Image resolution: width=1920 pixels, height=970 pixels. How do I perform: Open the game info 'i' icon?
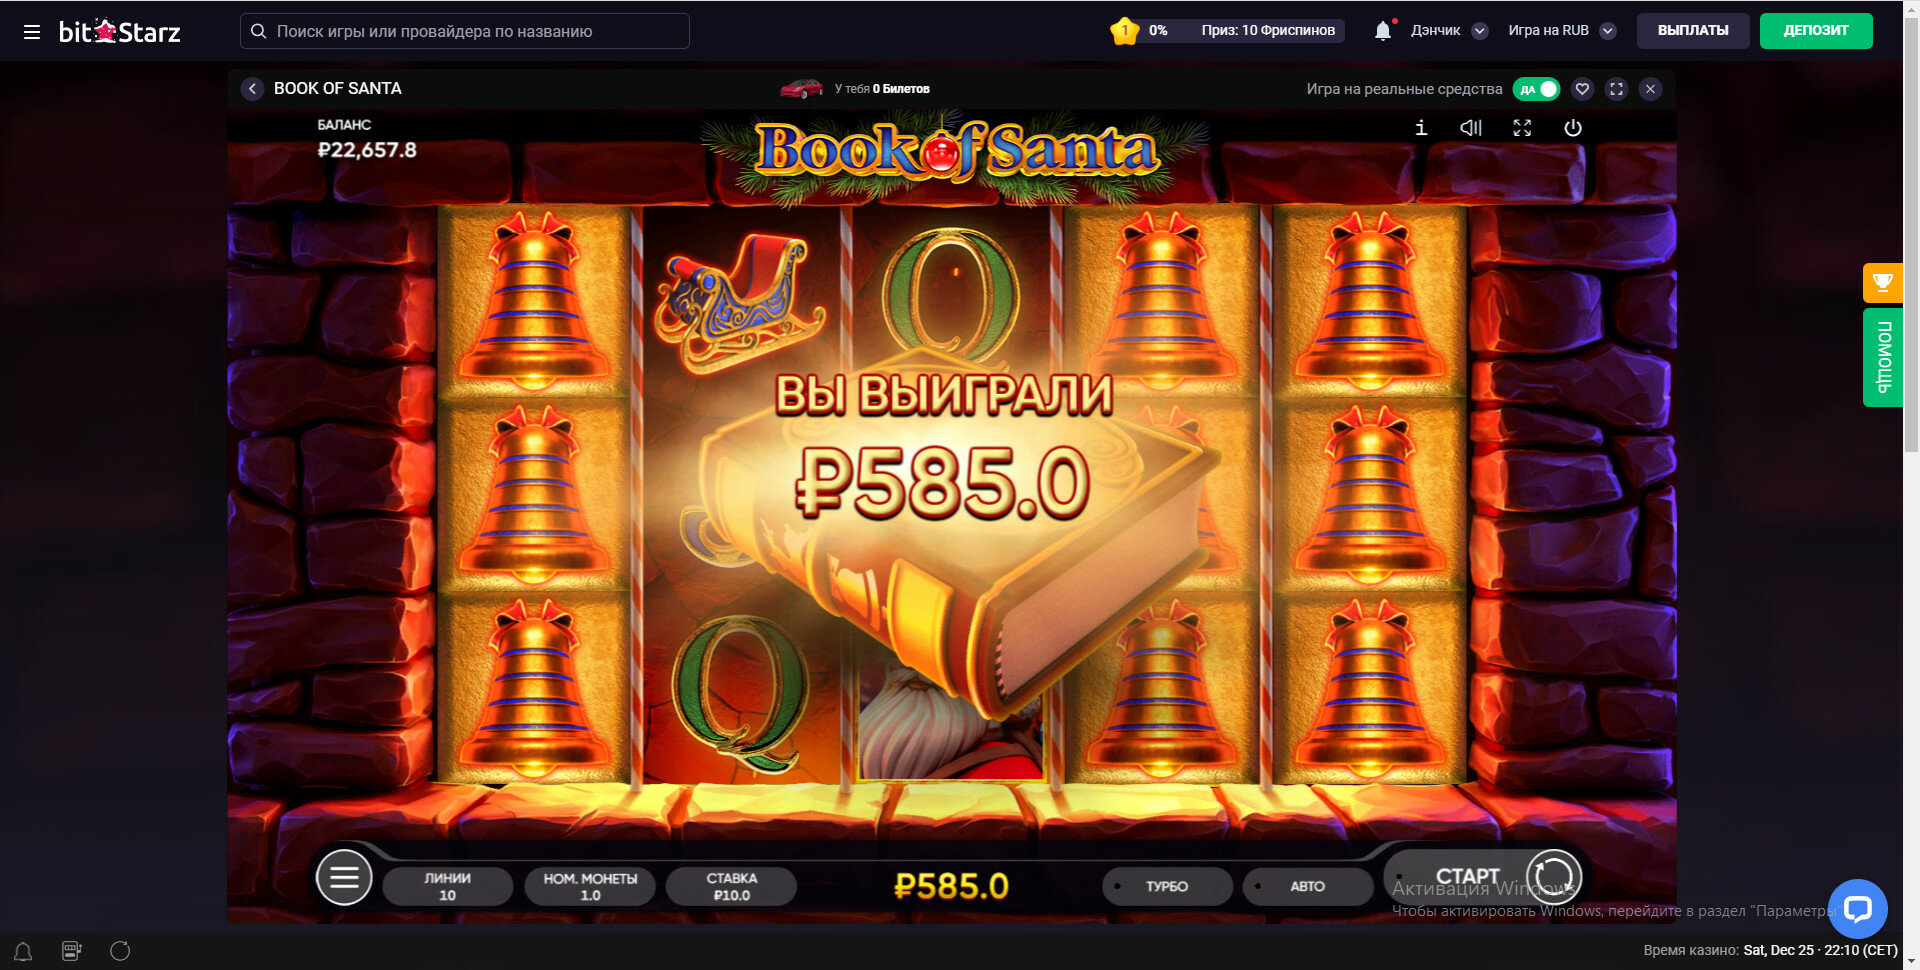point(1421,128)
